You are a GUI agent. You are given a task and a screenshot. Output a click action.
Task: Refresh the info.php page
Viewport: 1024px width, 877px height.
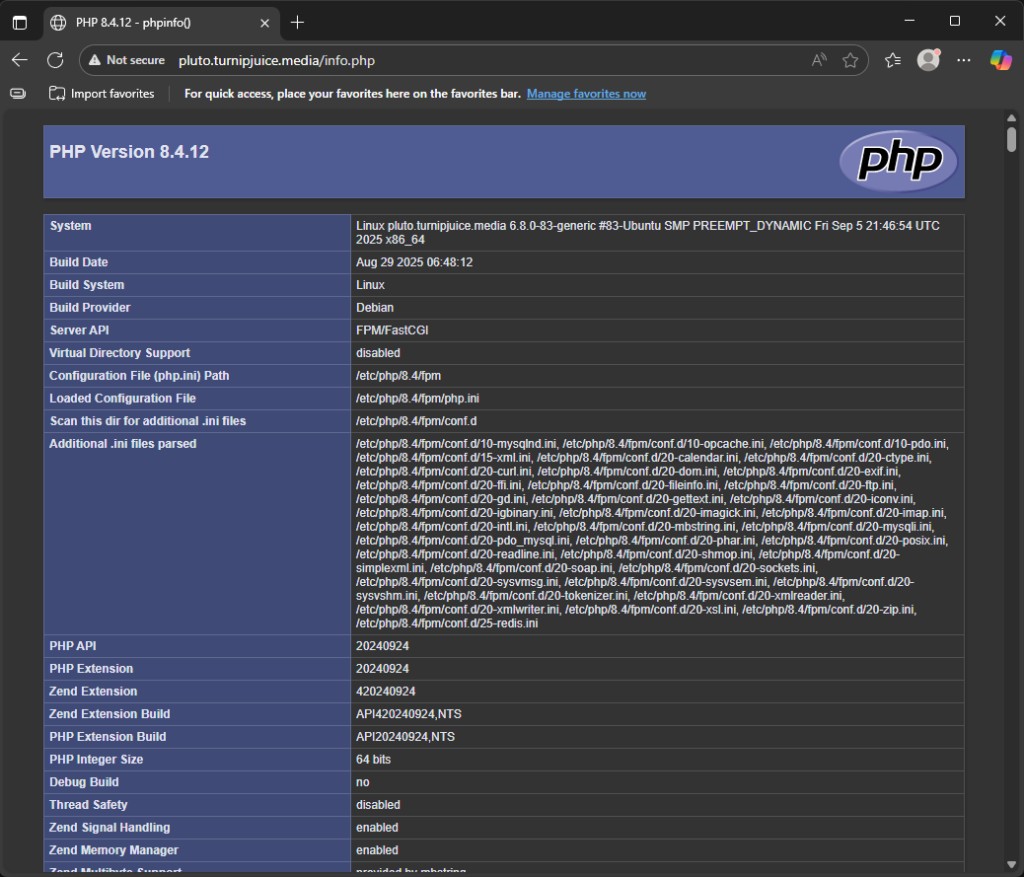pos(55,60)
